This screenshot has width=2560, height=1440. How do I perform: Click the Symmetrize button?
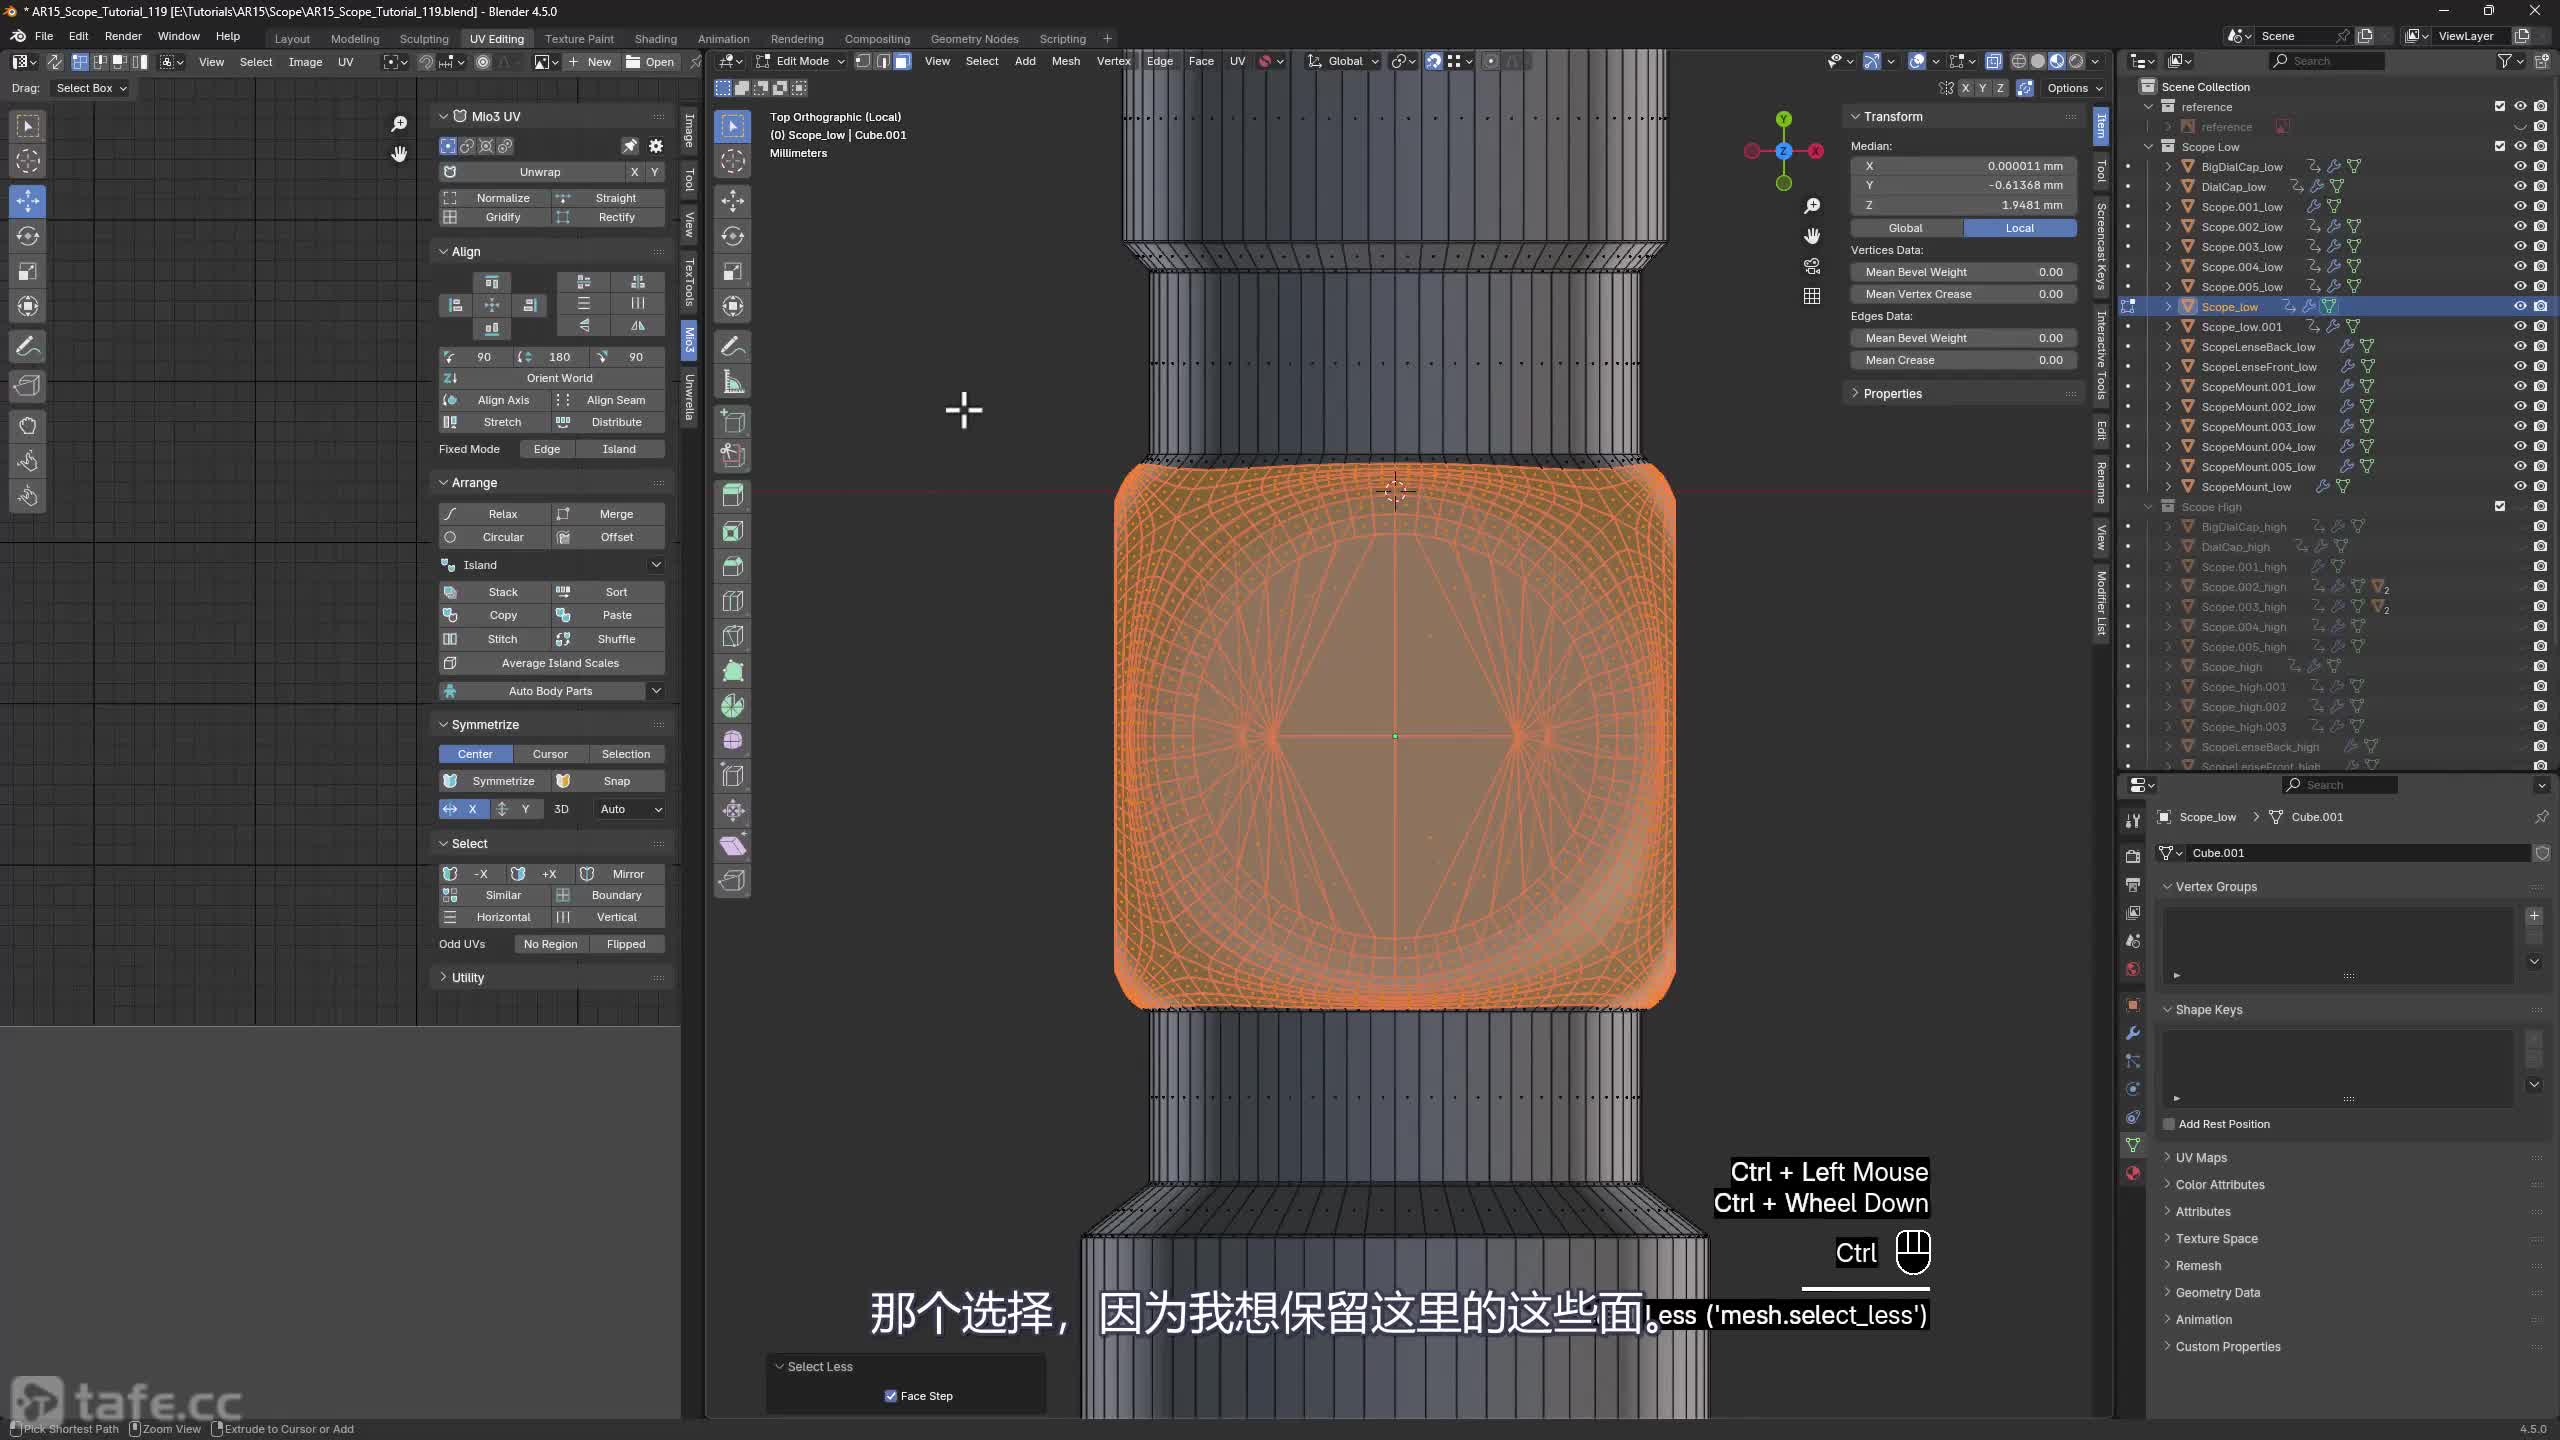[494, 781]
